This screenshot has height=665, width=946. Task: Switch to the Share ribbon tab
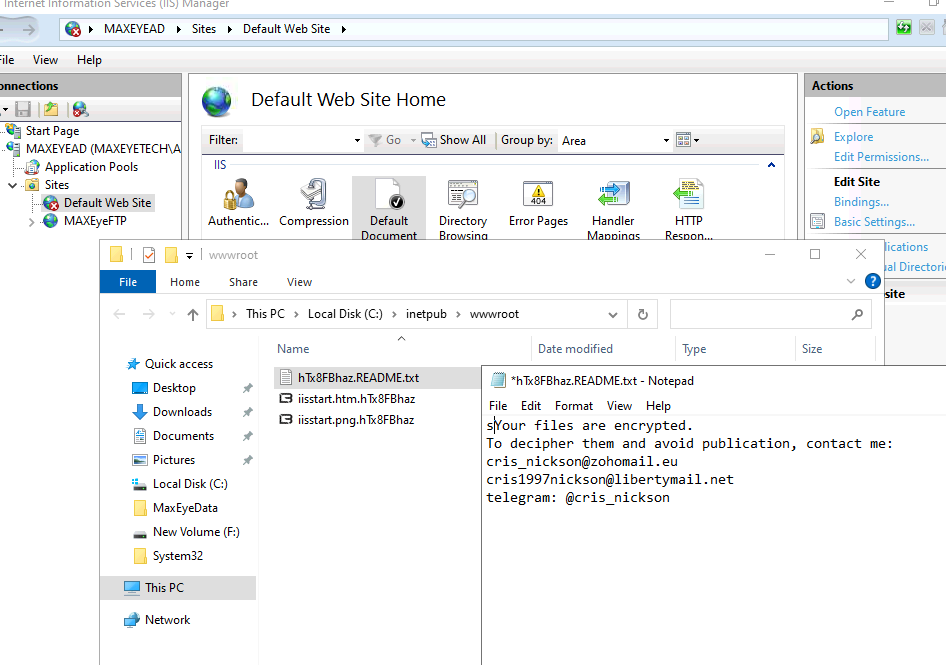pos(243,282)
